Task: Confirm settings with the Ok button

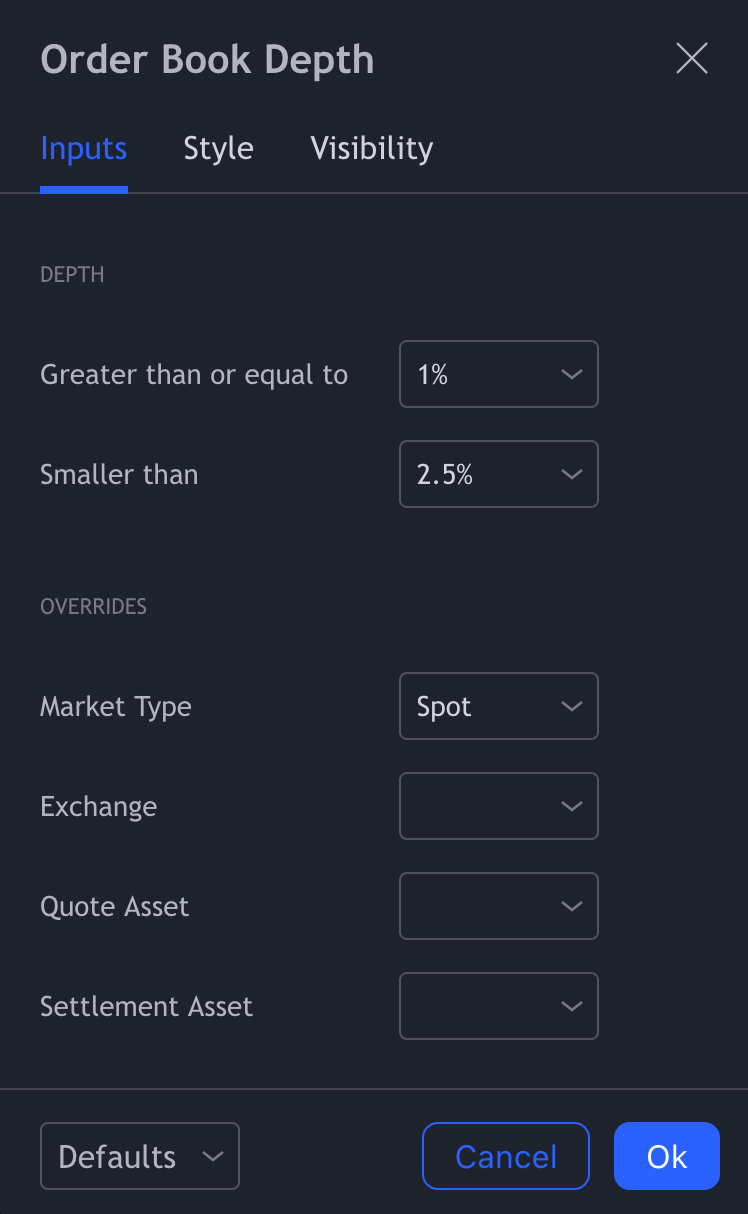Action: tap(666, 1156)
